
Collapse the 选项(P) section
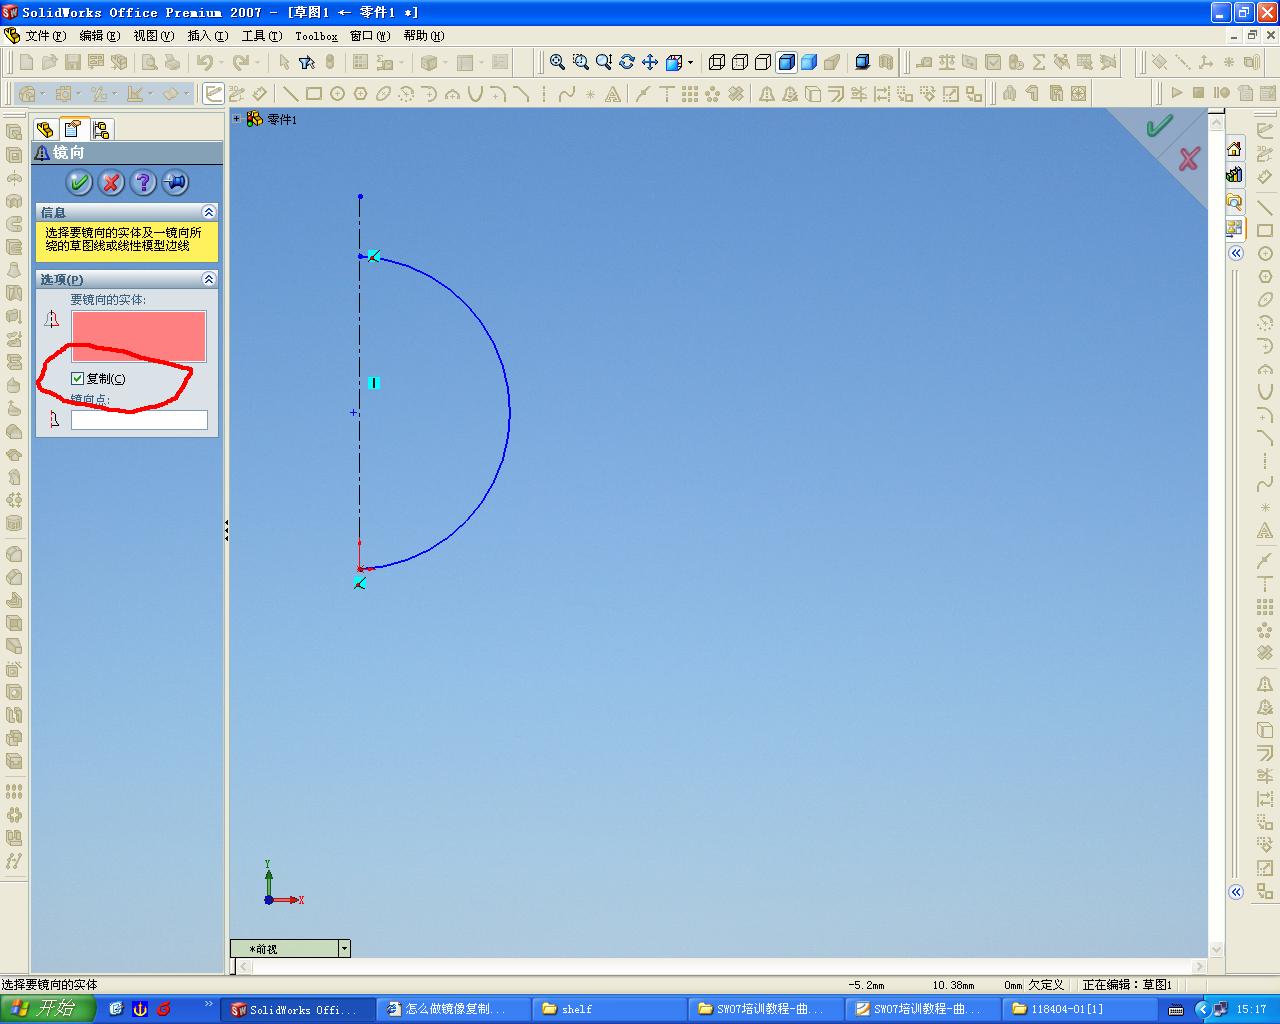pyautogui.click(x=208, y=279)
